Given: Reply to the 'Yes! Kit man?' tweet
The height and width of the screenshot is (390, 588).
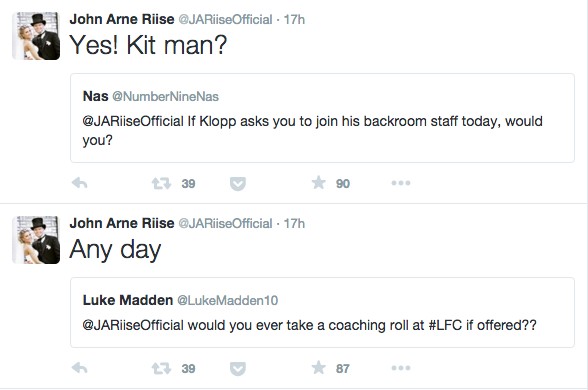Looking at the screenshot, I should pos(80,183).
